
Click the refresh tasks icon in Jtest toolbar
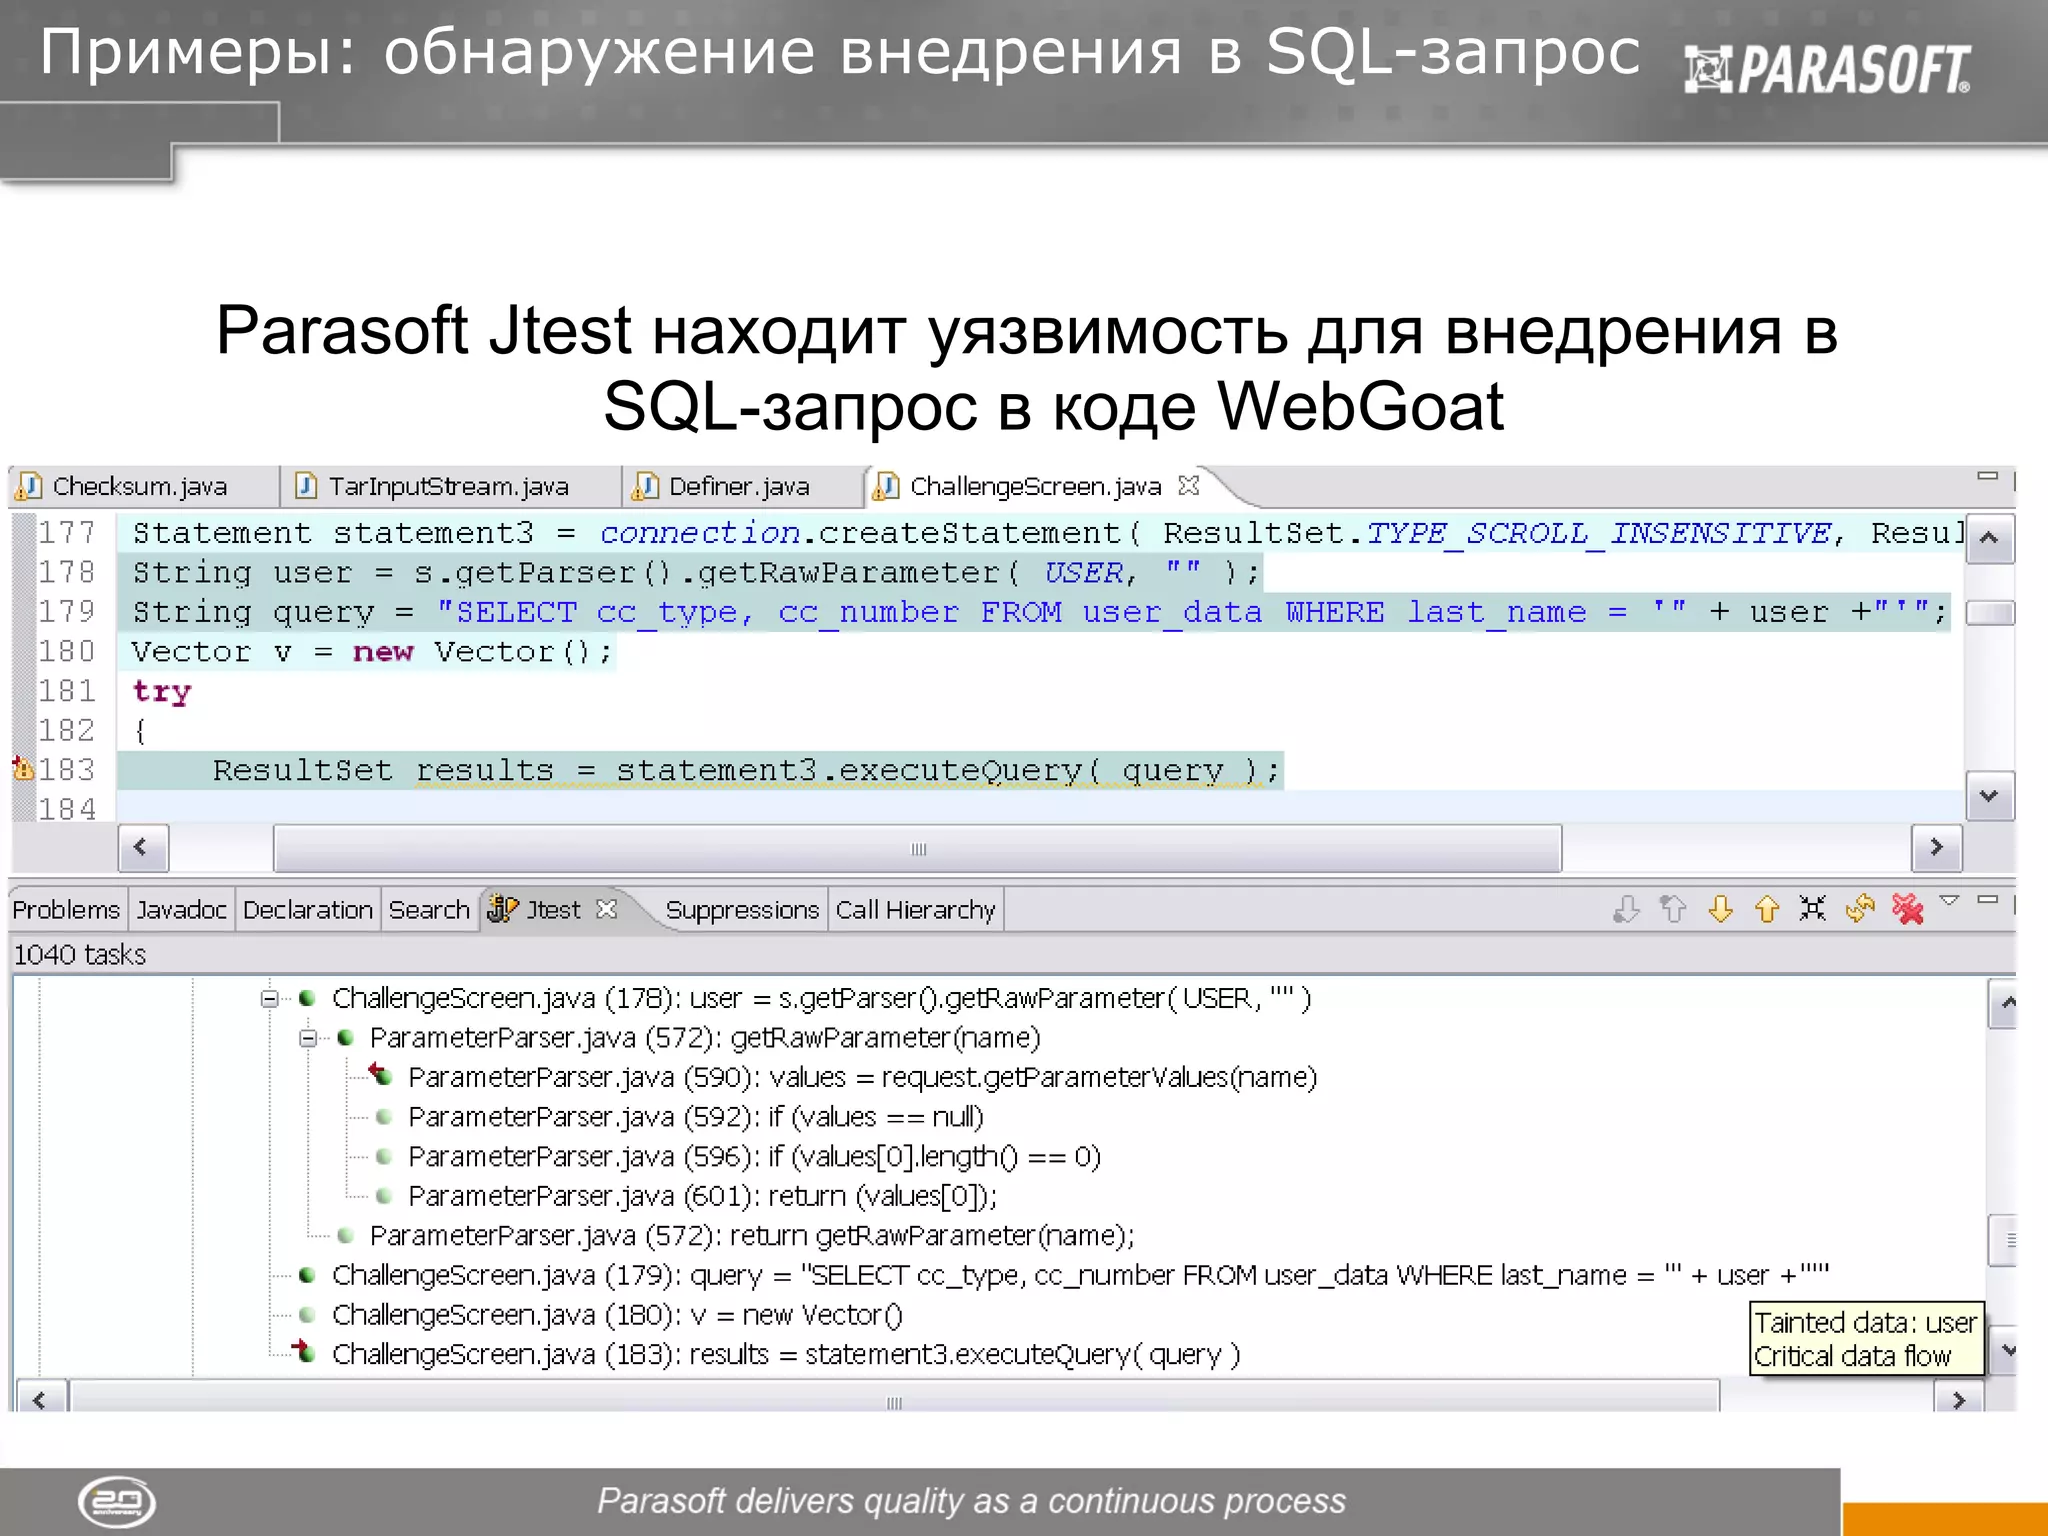(1860, 909)
